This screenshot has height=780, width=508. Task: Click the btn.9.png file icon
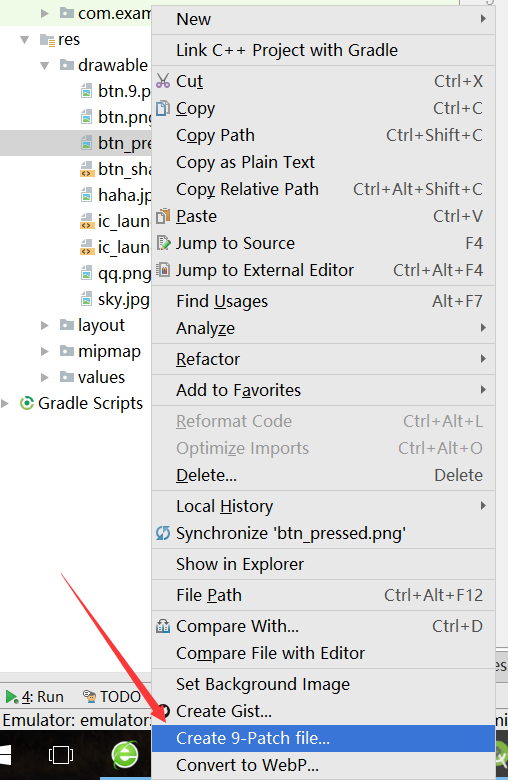click(86, 91)
